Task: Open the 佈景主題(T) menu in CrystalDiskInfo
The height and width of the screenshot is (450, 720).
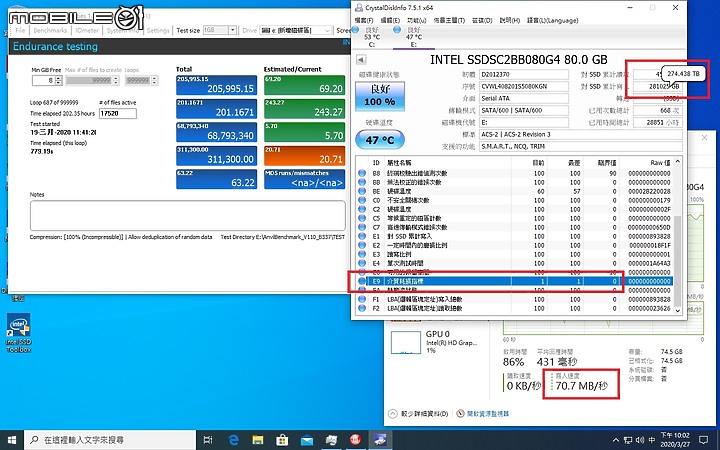Action: (x=449, y=20)
